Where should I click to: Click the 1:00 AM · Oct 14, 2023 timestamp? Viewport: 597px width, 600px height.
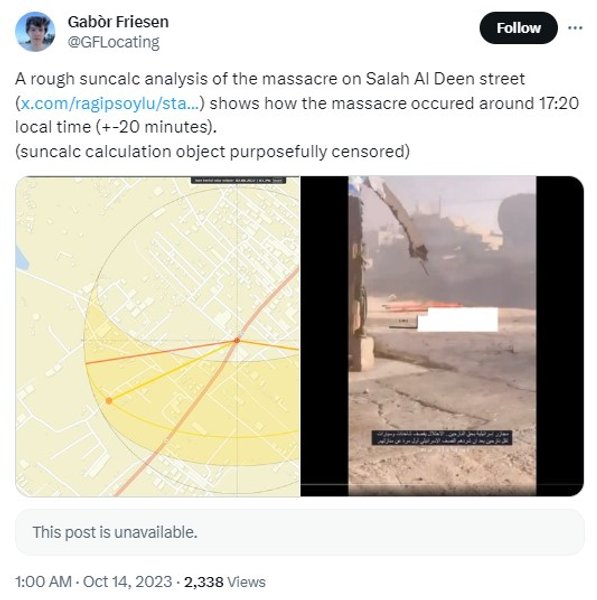click(94, 582)
